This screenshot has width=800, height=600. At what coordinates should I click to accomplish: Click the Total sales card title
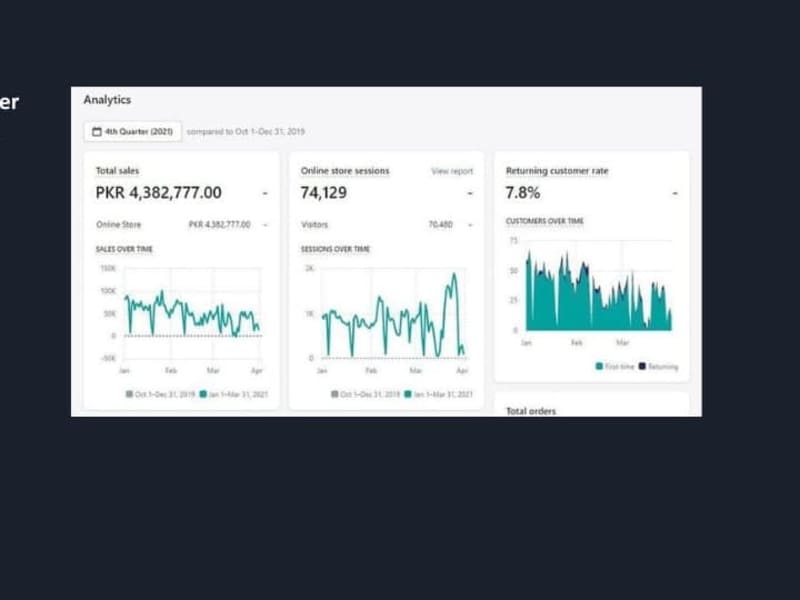117,171
